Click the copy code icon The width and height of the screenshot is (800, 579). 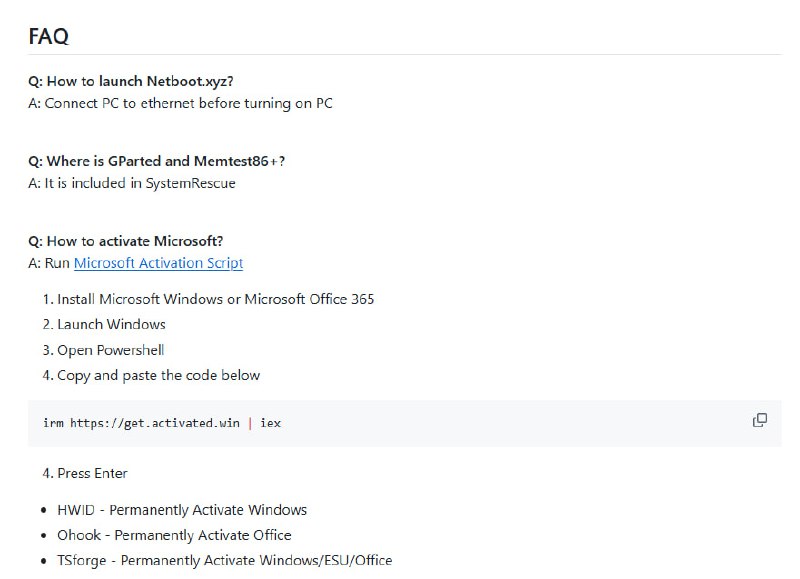pos(759,420)
